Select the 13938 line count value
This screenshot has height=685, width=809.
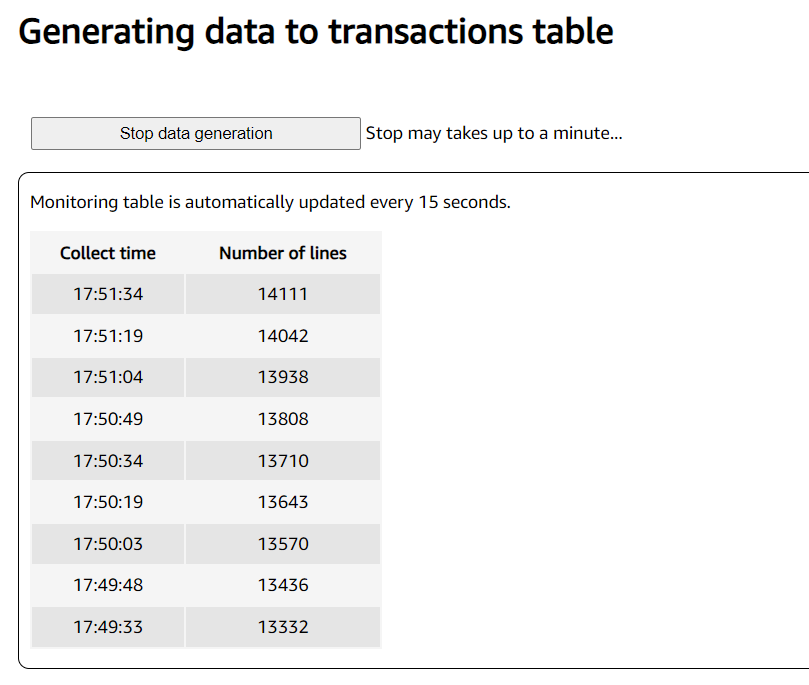(x=283, y=377)
